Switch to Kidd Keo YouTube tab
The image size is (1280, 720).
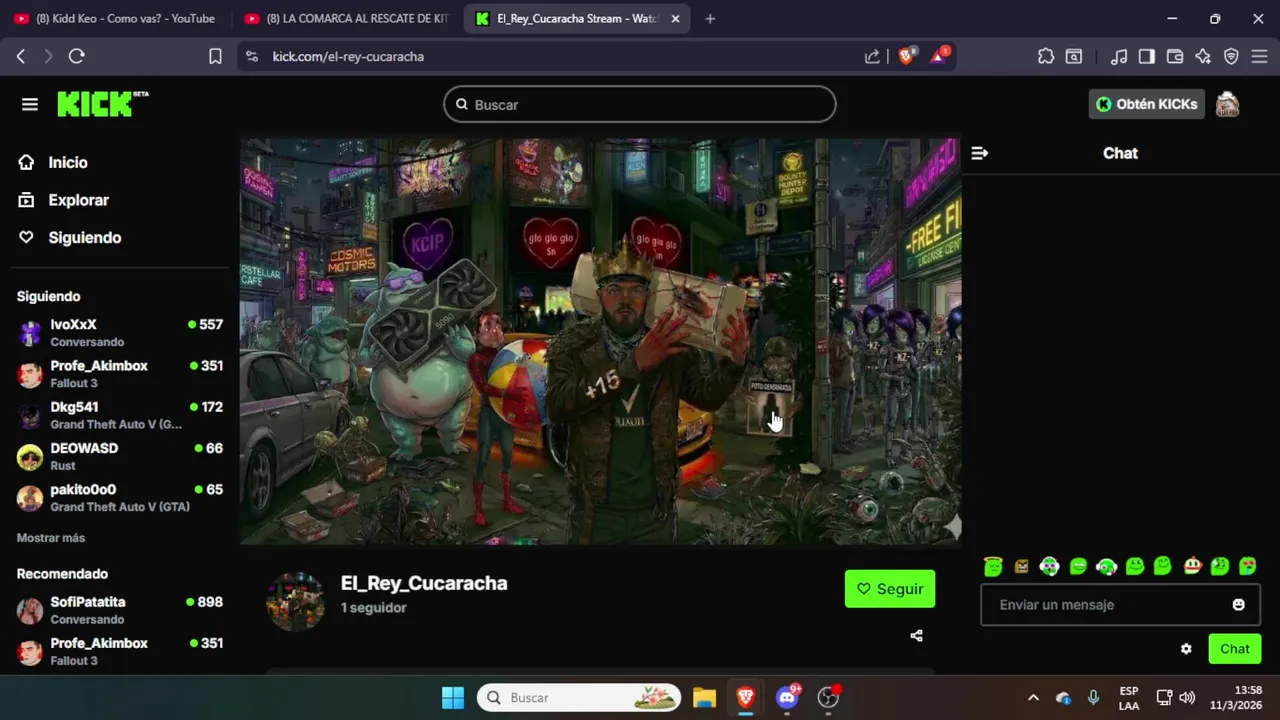coord(116,18)
